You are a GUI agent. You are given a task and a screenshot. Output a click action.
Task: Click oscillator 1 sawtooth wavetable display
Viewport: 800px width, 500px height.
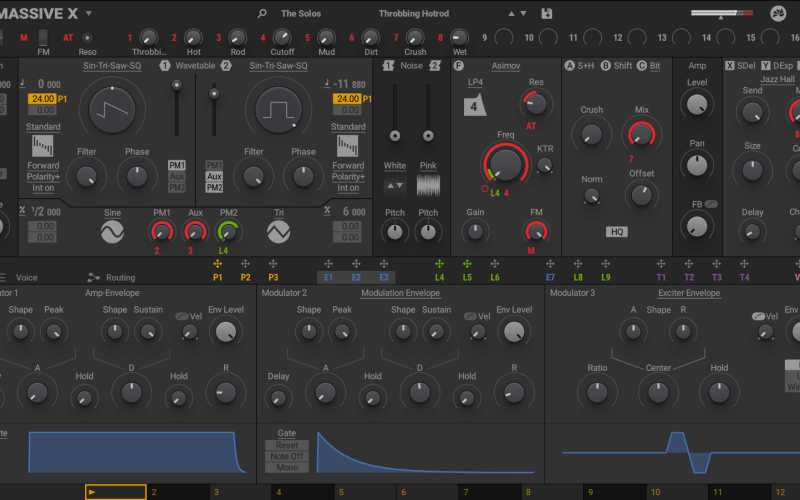pyautogui.click(x=112, y=110)
